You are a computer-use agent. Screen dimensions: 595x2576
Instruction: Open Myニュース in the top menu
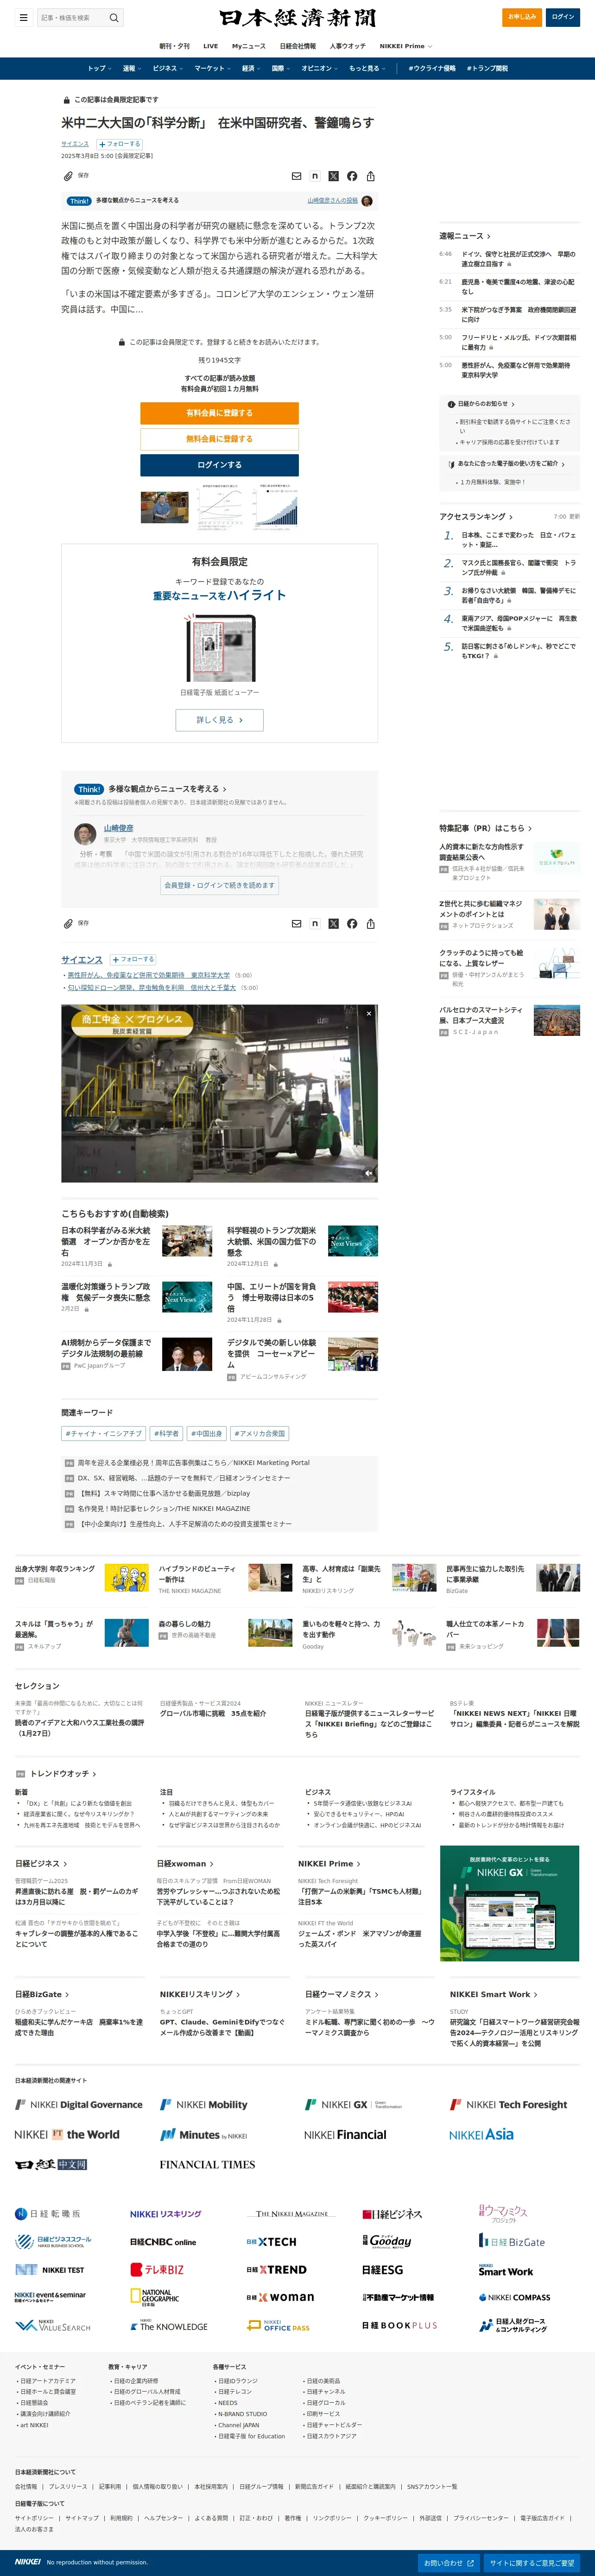(x=249, y=46)
